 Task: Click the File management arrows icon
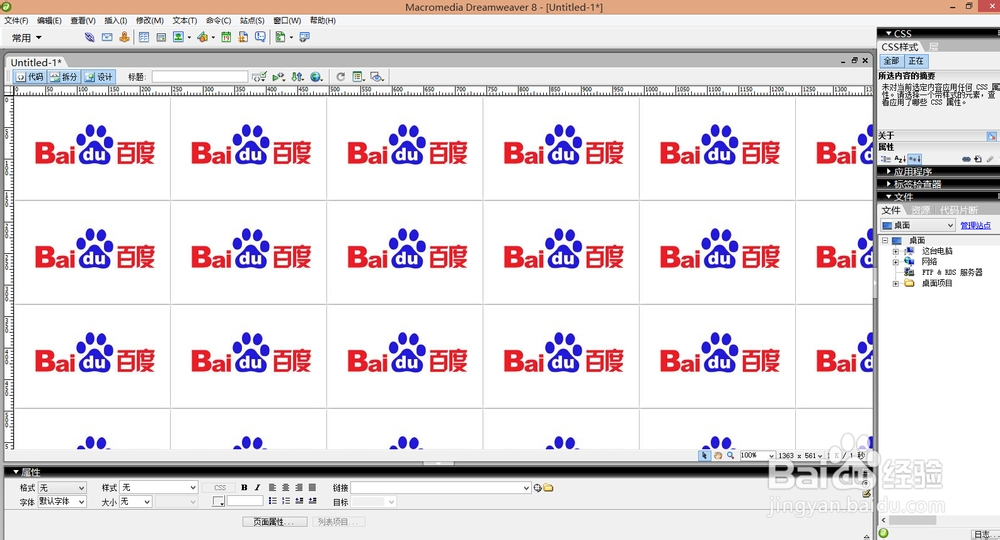tap(297, 77)
